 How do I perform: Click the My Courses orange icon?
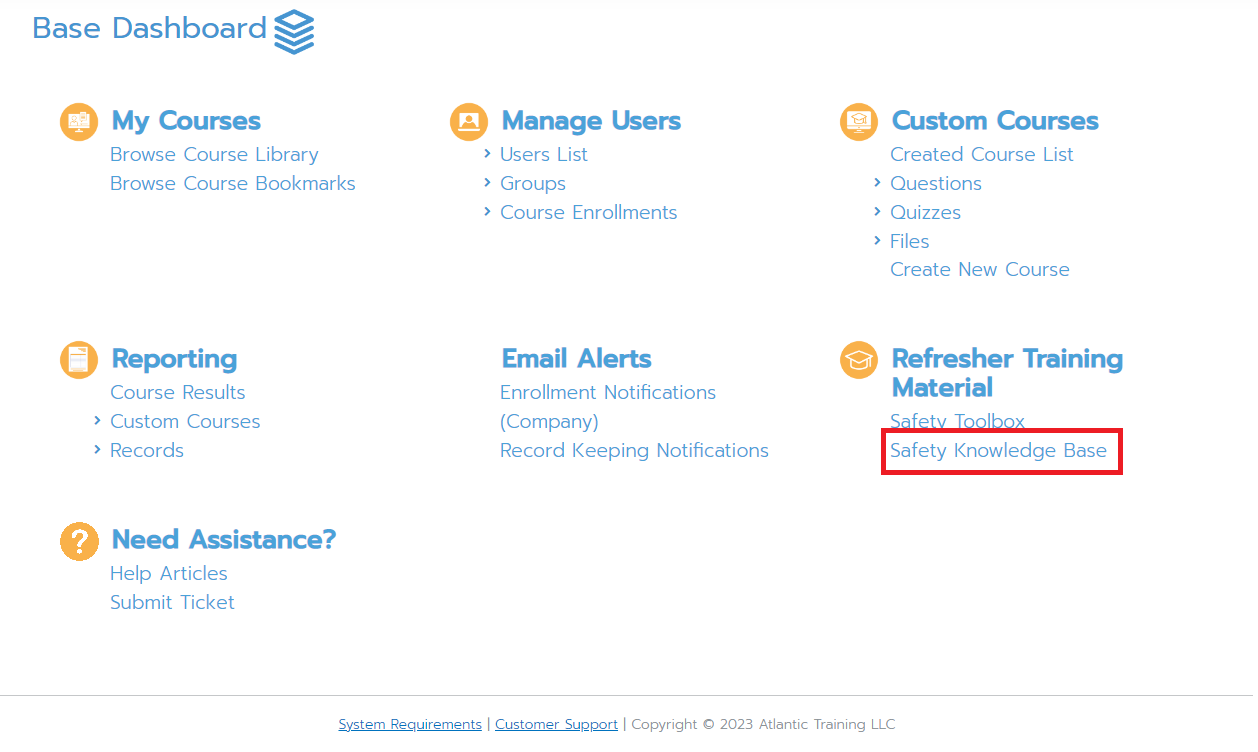coord(79,122)
